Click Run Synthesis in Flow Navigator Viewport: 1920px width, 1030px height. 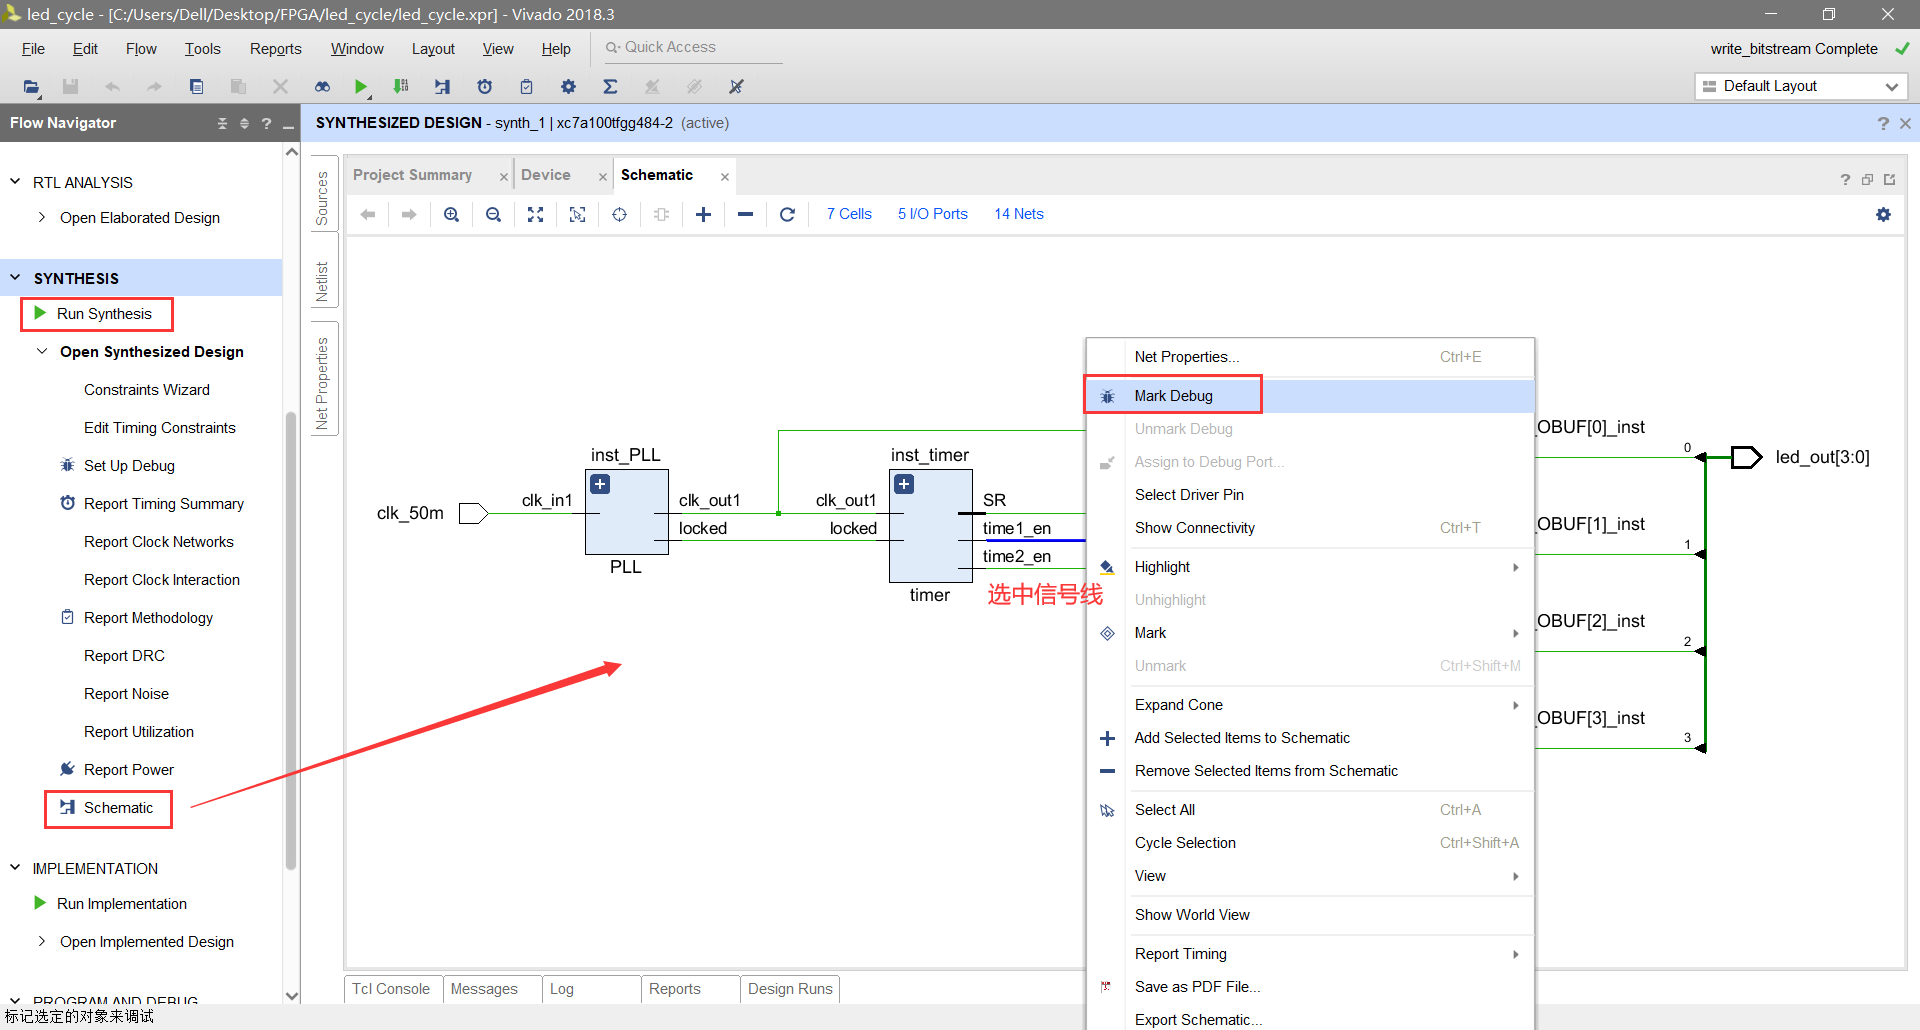[104, 314]
